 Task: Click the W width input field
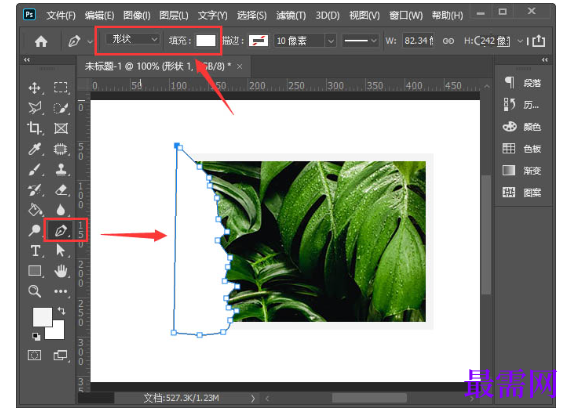coord(418,40)
